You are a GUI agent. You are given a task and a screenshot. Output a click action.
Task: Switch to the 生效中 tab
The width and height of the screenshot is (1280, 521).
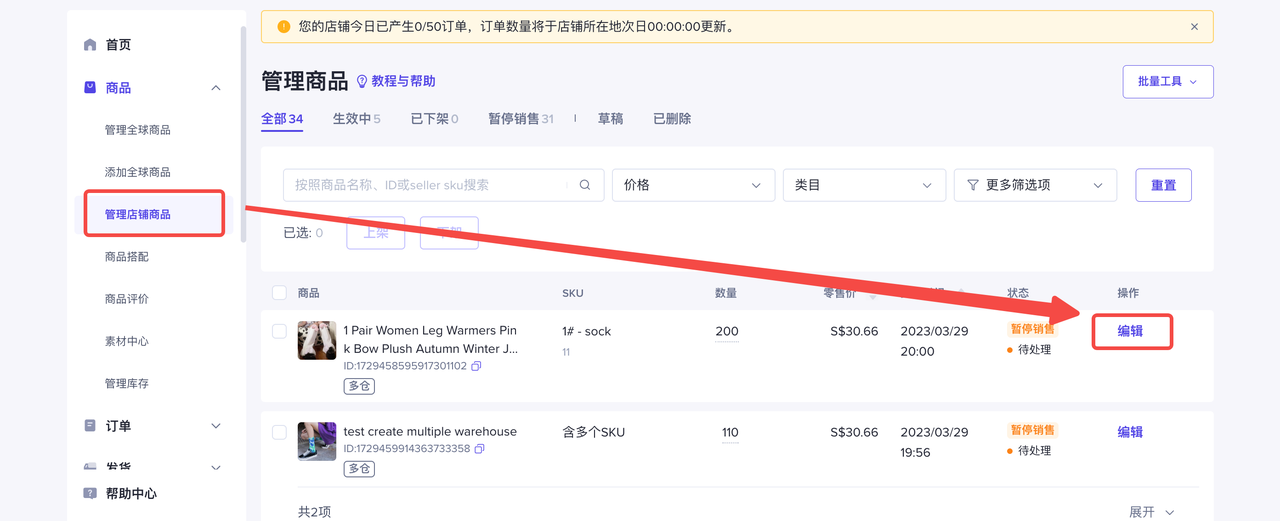(356, 119)
